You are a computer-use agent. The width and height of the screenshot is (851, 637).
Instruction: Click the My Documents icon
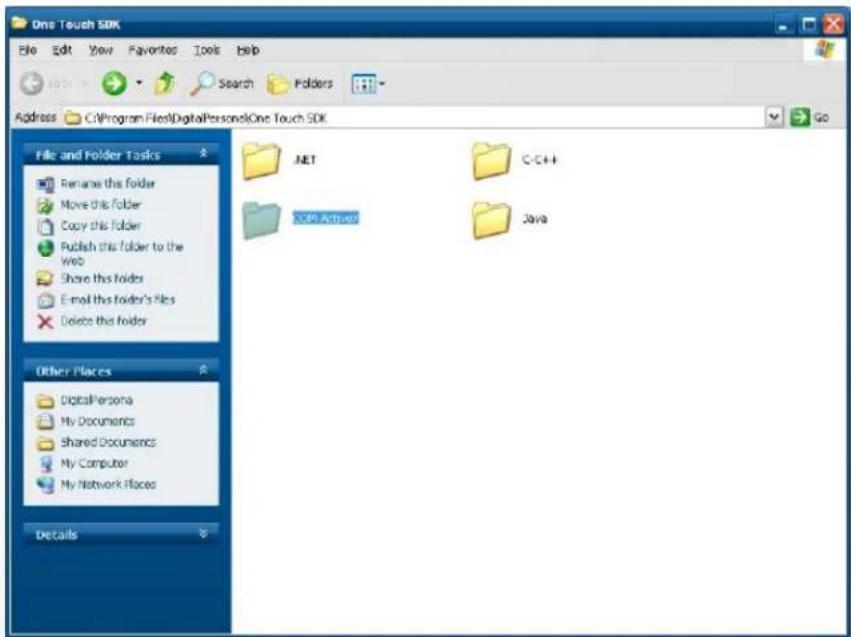pyautogui.click(x=46, y=422)
